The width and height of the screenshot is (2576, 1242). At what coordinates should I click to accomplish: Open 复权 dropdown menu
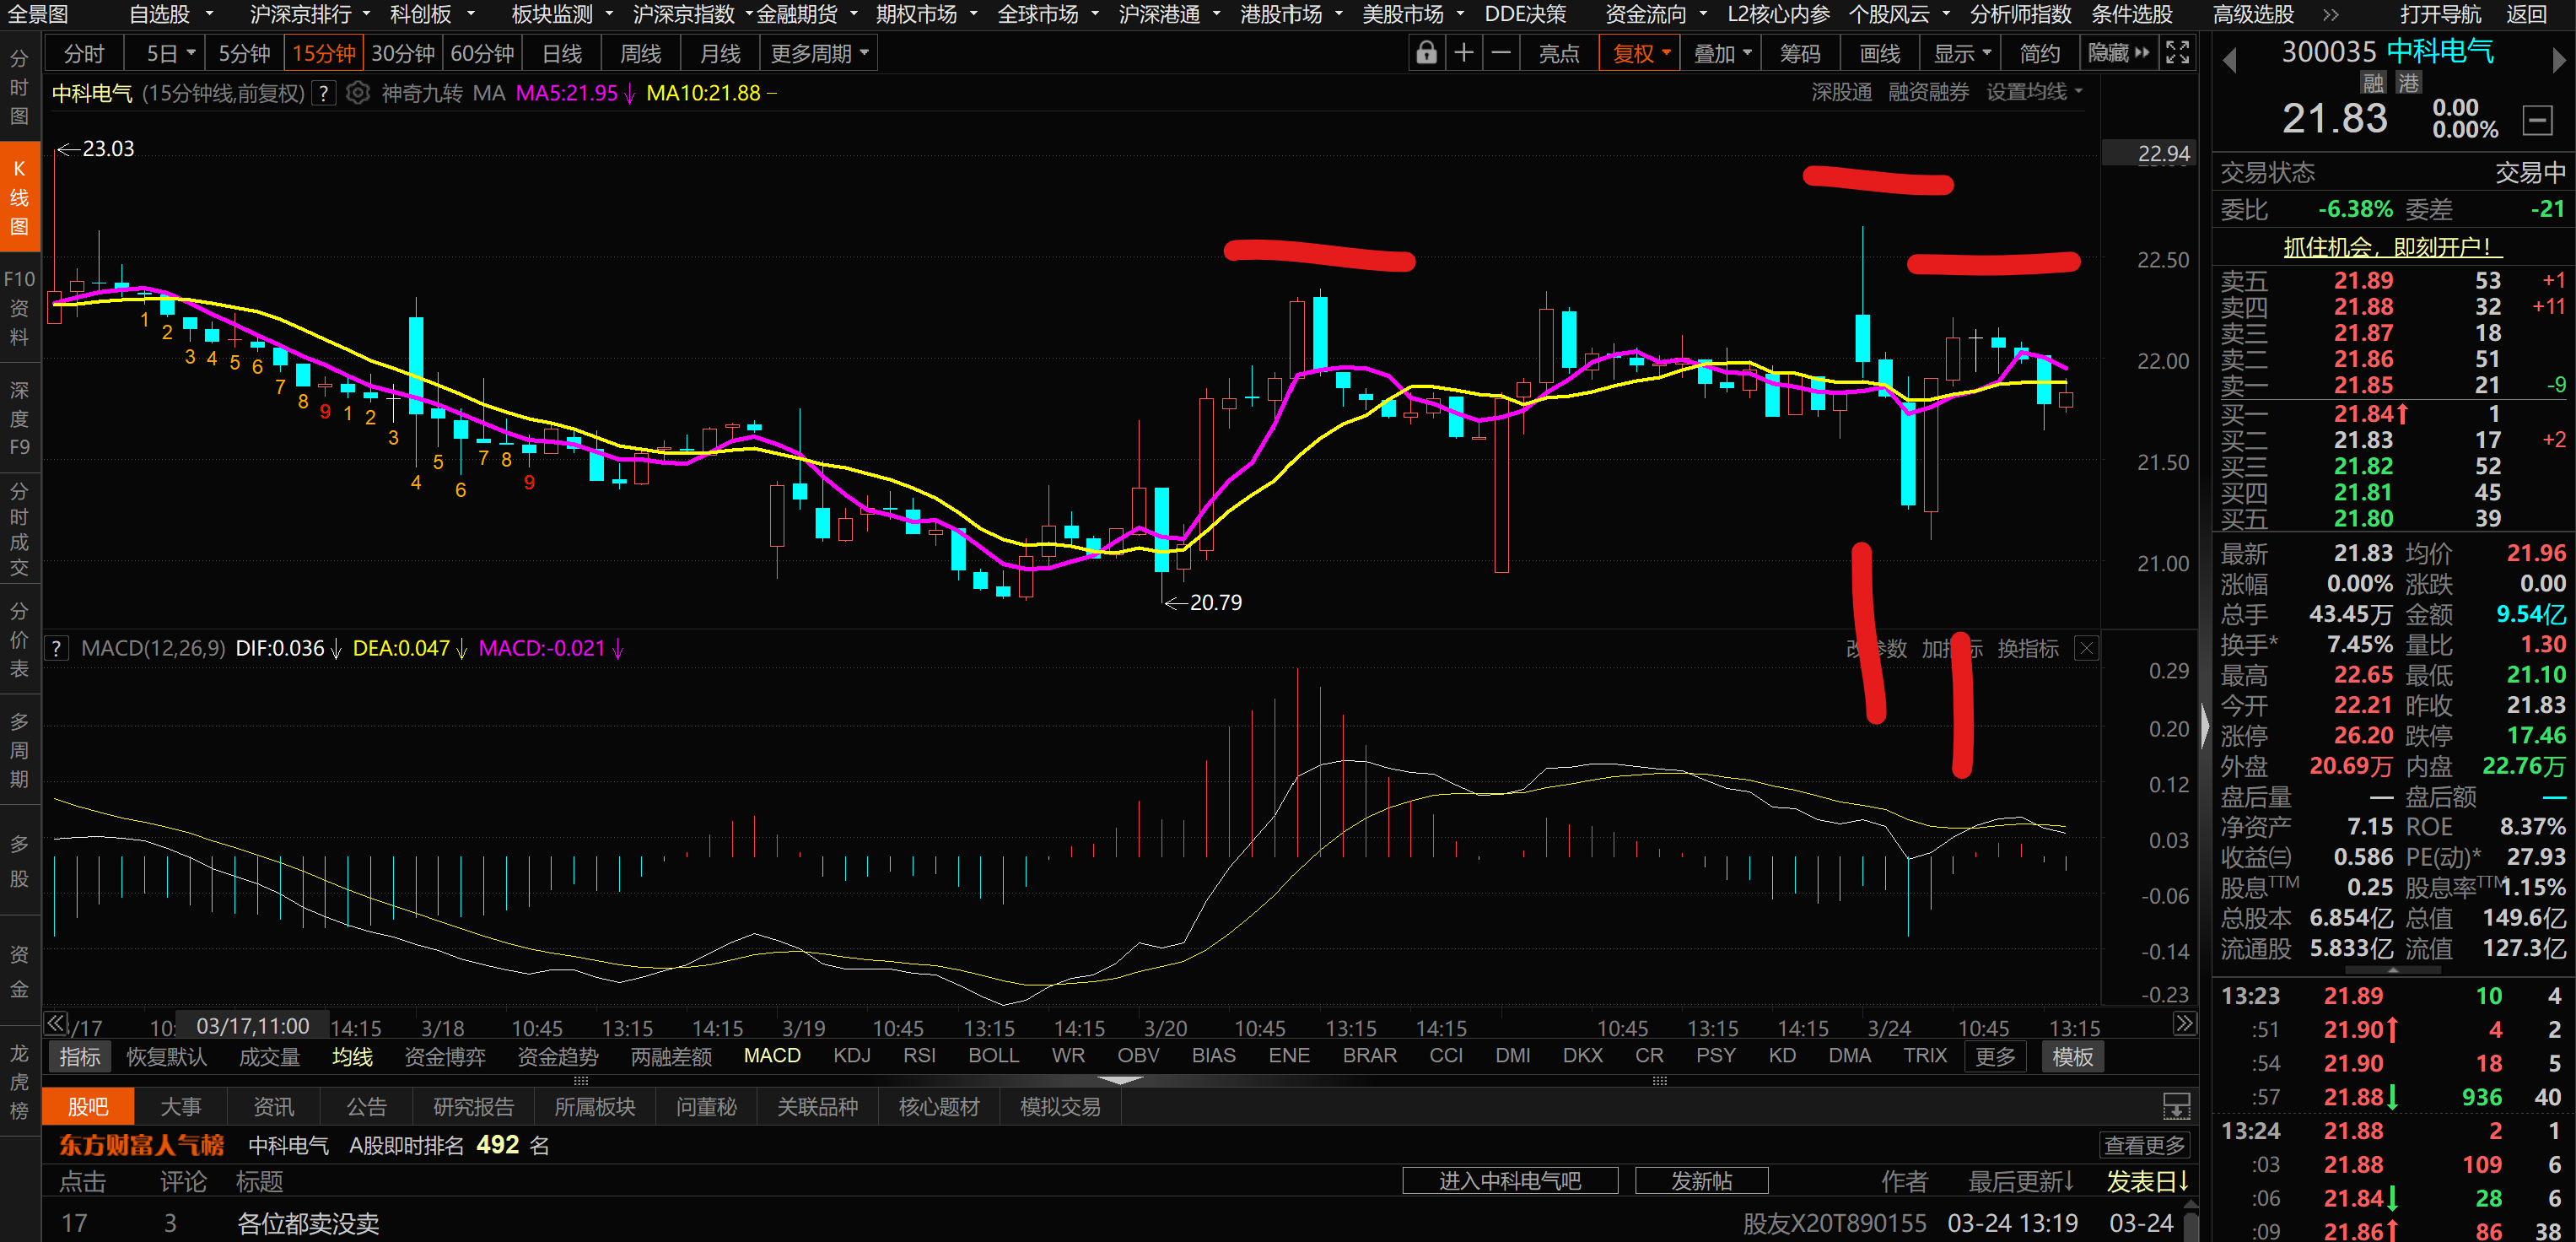[x=1640, y=54]
